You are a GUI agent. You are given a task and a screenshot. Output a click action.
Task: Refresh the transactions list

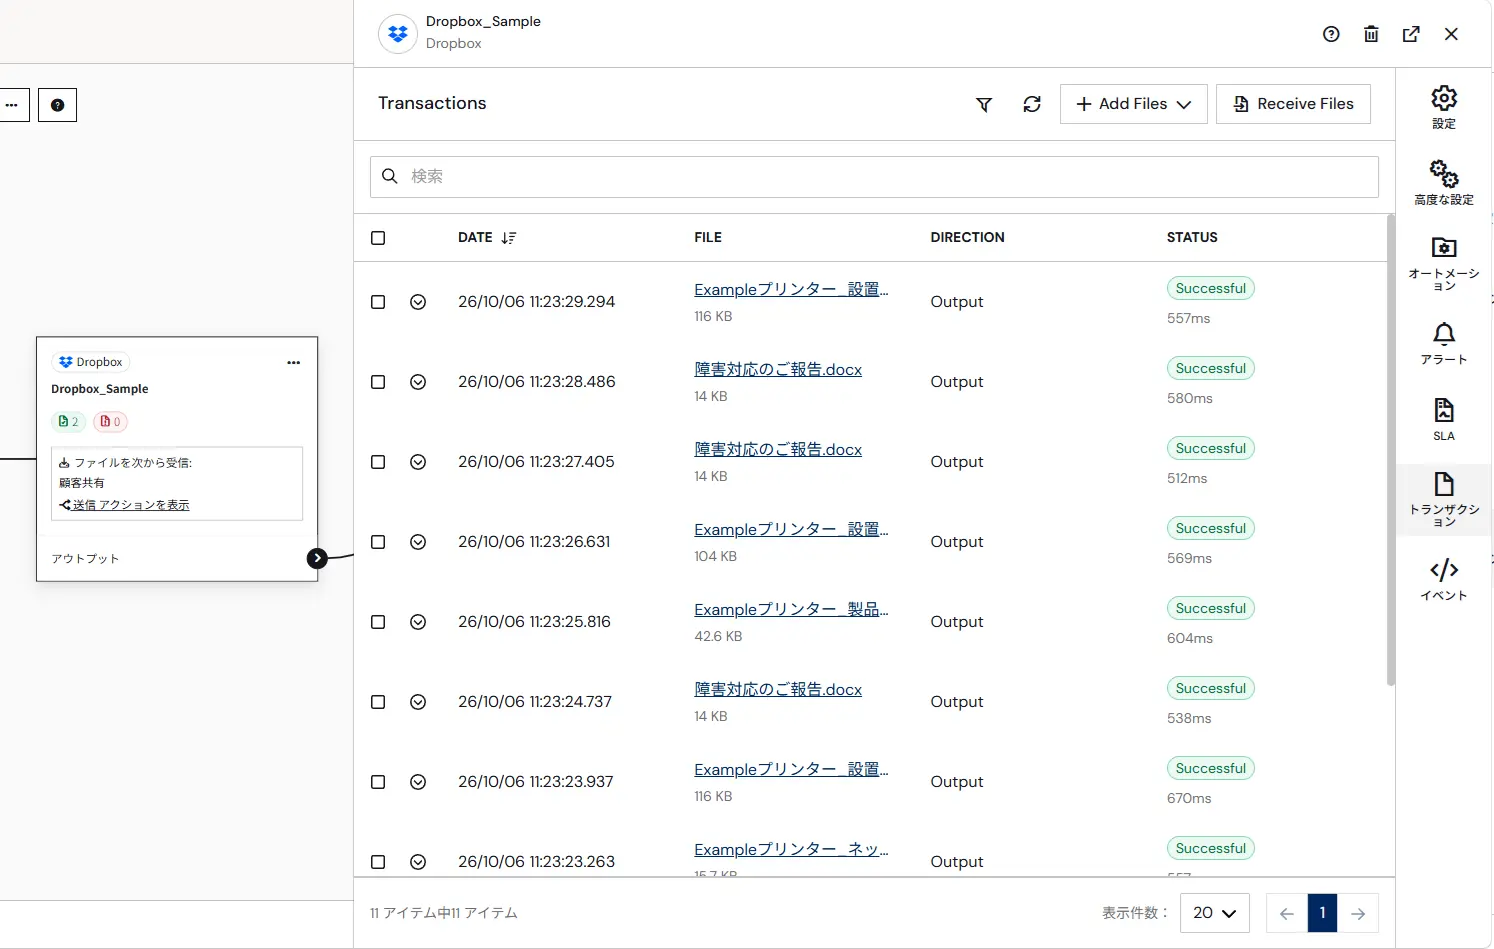coord(1032,104)
